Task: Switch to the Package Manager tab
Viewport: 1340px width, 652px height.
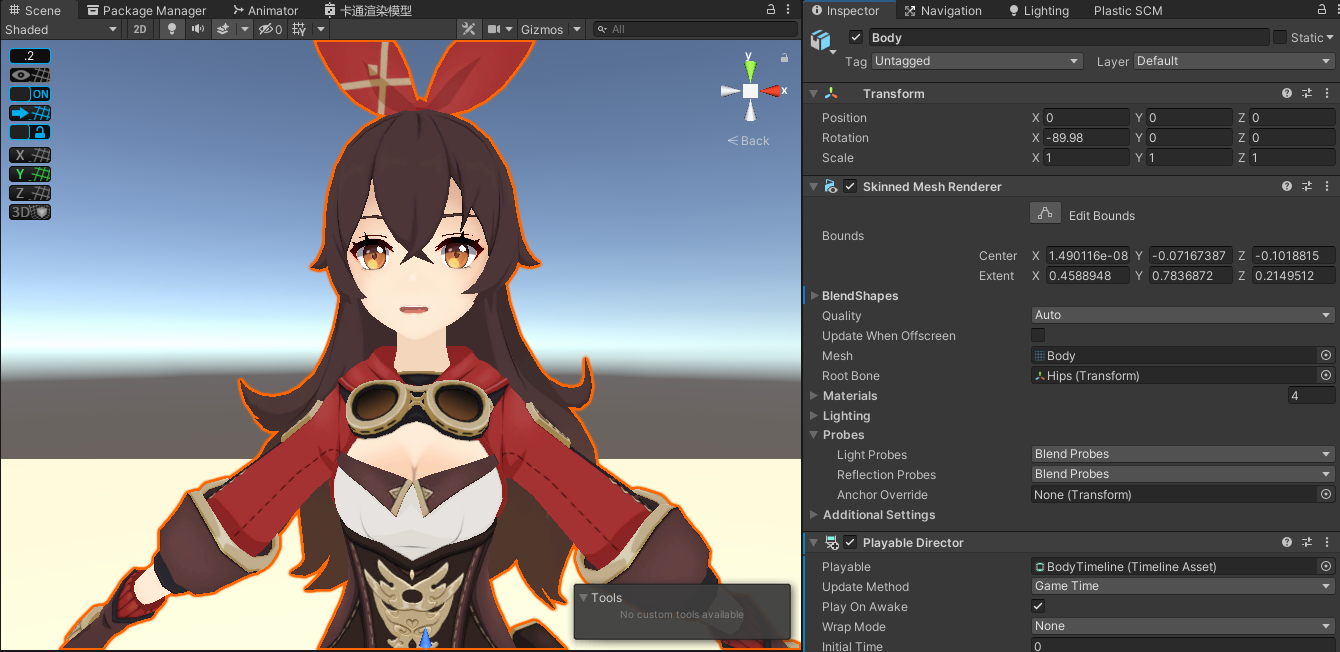Action: 146,10
